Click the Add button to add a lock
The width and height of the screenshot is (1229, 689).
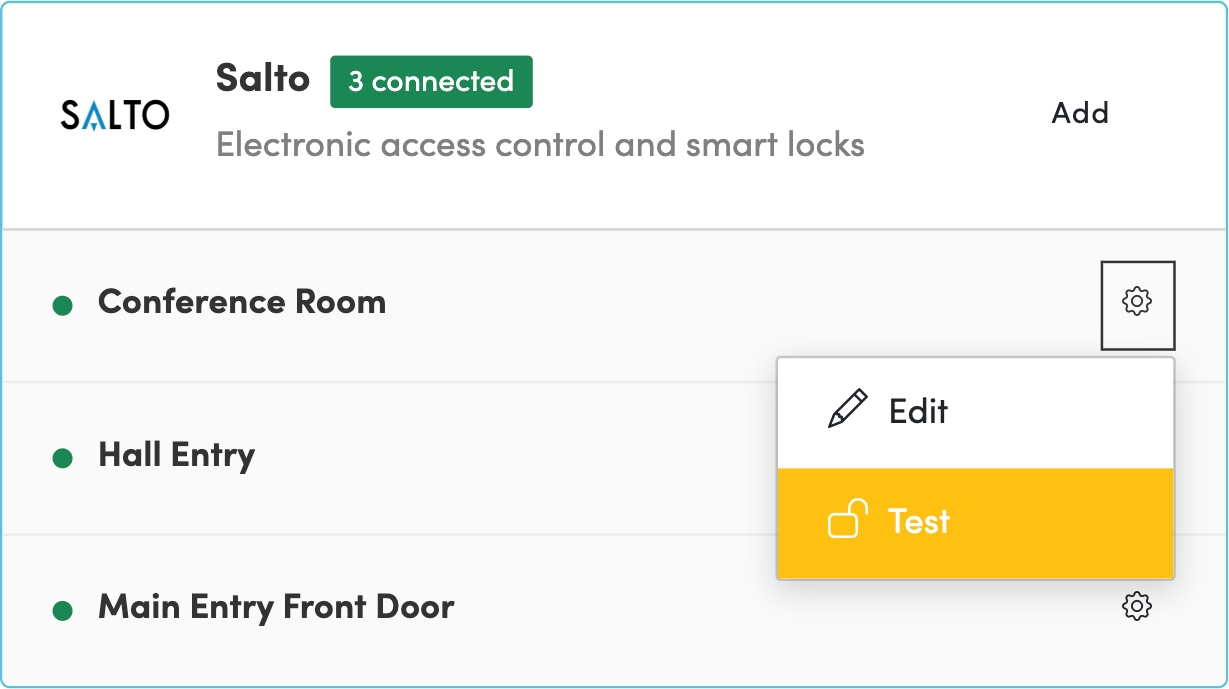pos(1079,113)
